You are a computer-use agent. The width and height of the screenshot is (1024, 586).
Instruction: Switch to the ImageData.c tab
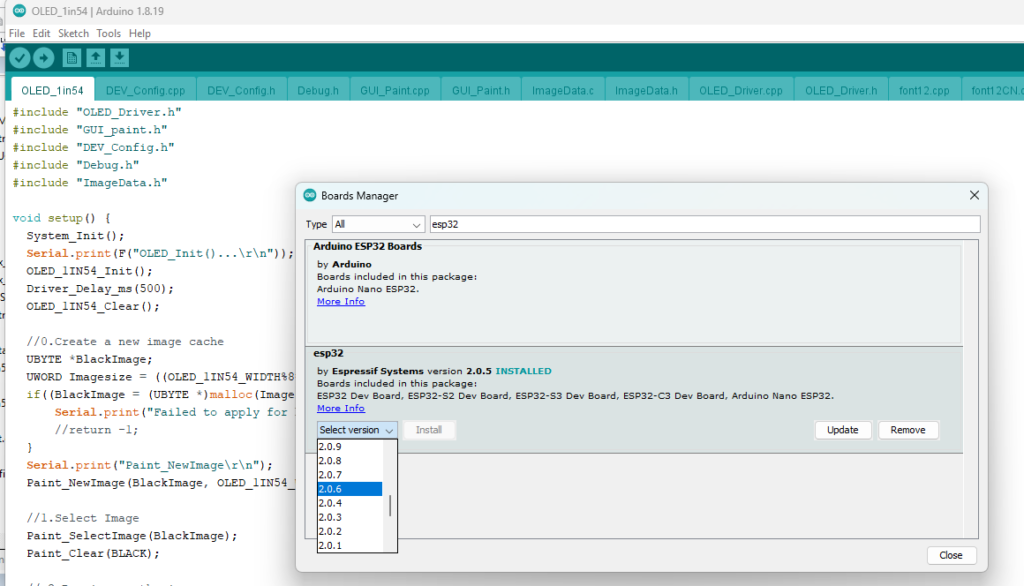(x=562, y=90)
